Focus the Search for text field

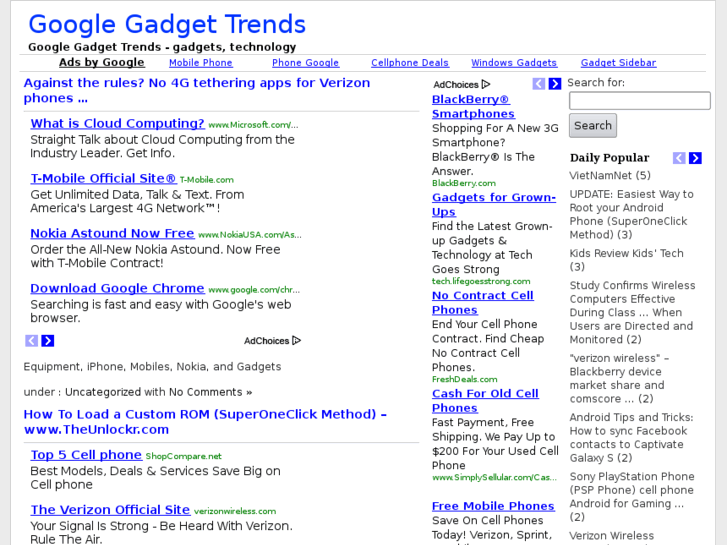(x=639, y=101)
